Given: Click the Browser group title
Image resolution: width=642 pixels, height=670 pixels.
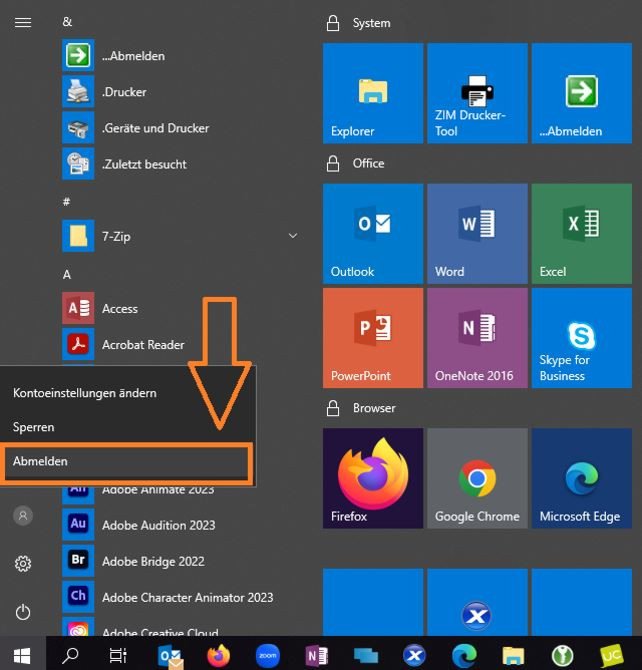Looking at the screenshot, I should pos(374,408).
